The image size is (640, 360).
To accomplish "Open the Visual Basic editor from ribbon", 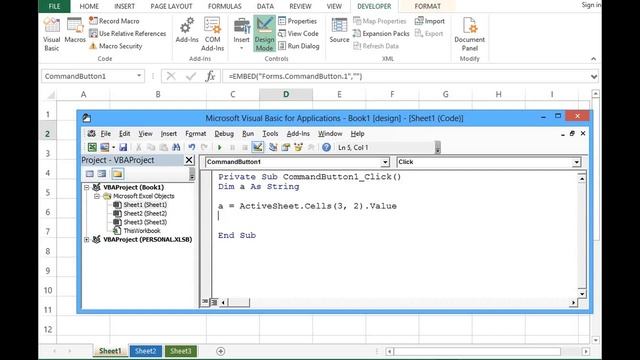I will 51,34.
